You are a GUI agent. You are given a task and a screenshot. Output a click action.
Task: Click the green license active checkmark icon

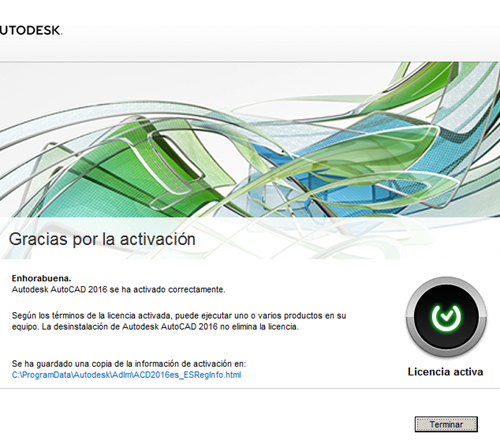(446, 316)
